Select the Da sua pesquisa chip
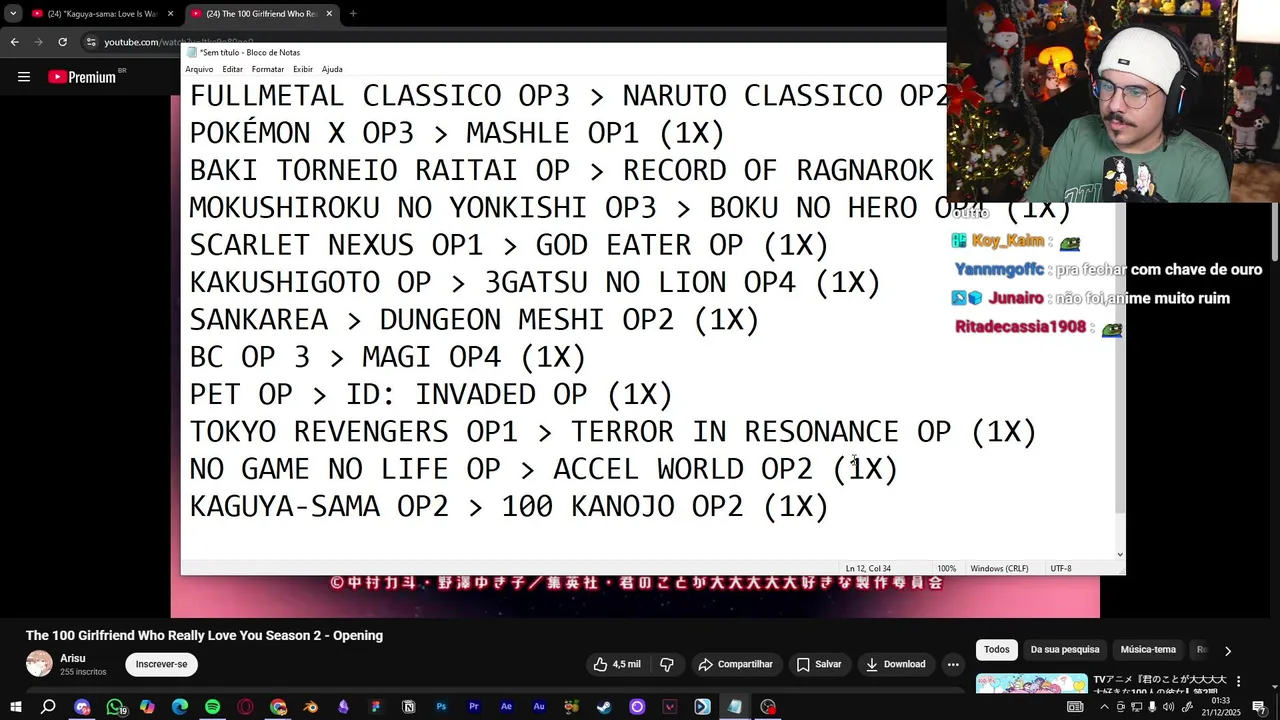Image resolution: width=1280 pixels, height=720 pixels. 1065,650
